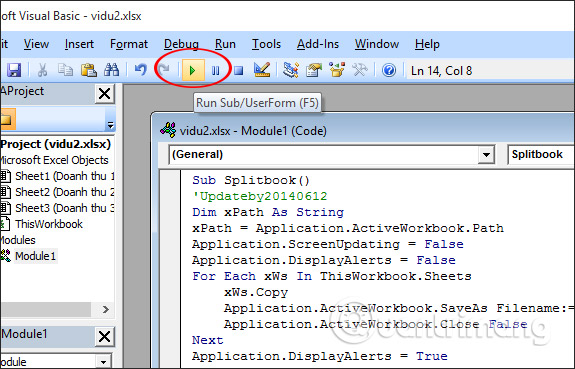The height and width of the screenshot is (369, 575).
Task: Open the View menu
Action: [36, 44]
